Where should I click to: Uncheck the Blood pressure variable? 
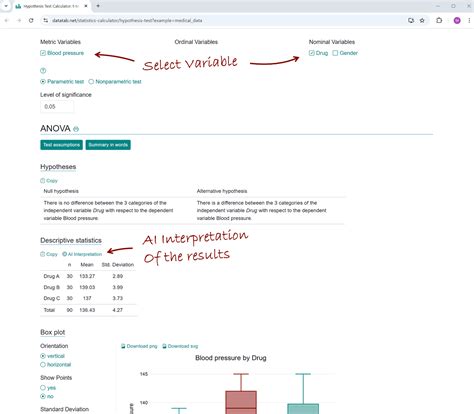[43, 53]
